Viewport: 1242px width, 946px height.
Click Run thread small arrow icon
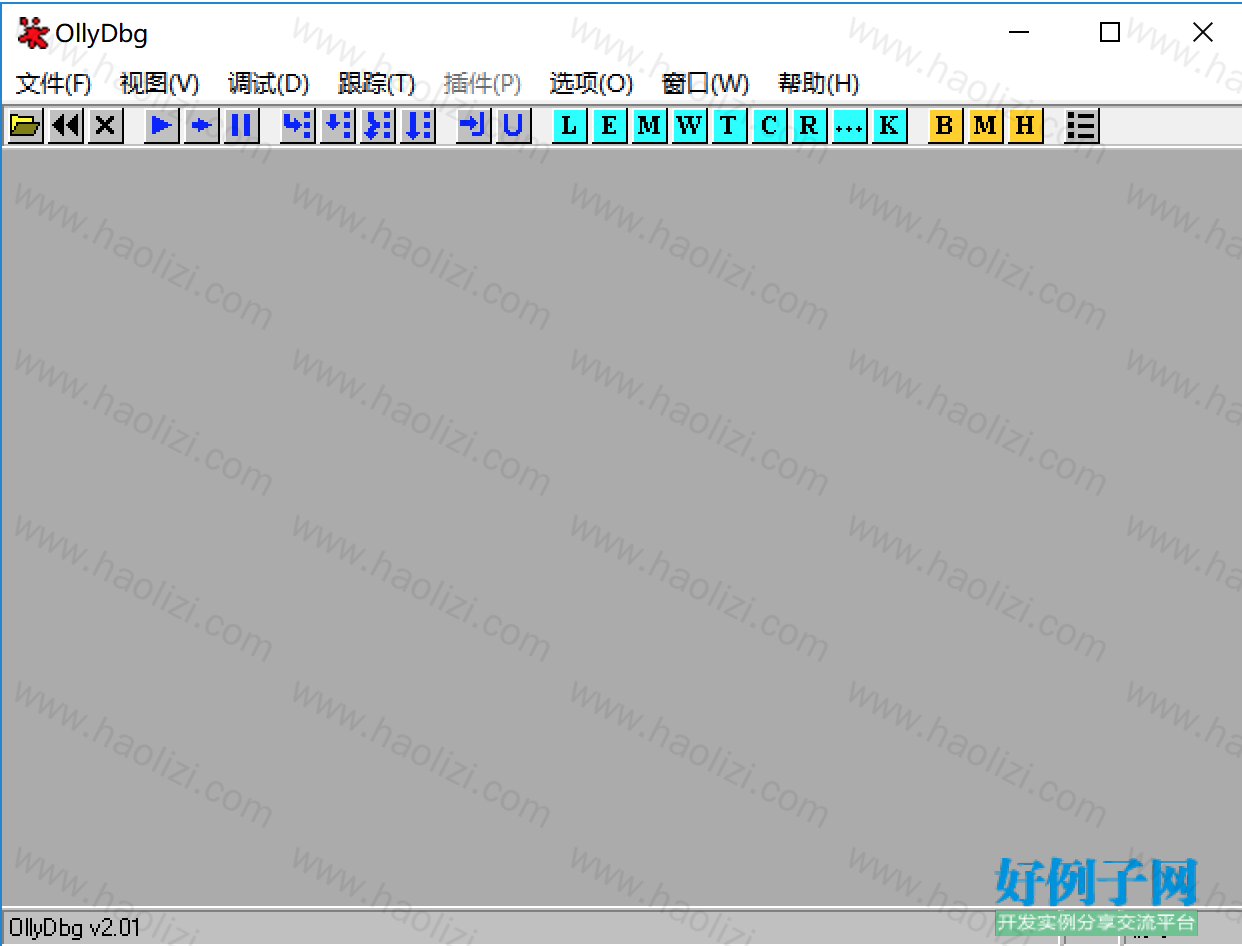click(x=202, y=126)
